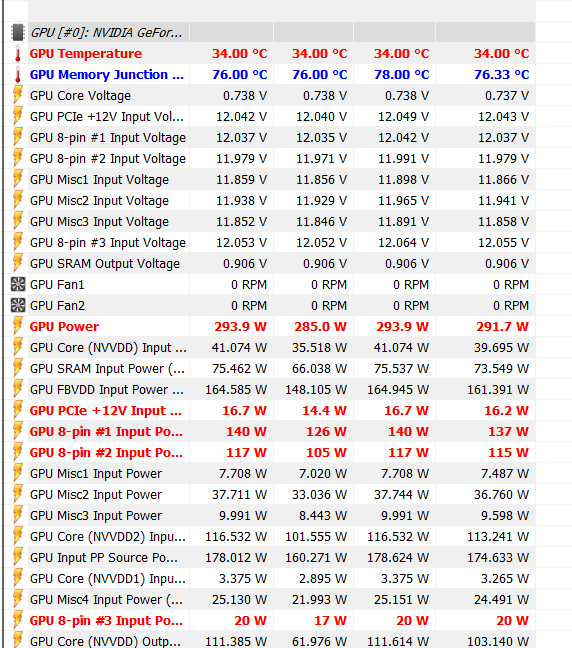Click the 76.33 °C average memory junction value

coord(501,74)
